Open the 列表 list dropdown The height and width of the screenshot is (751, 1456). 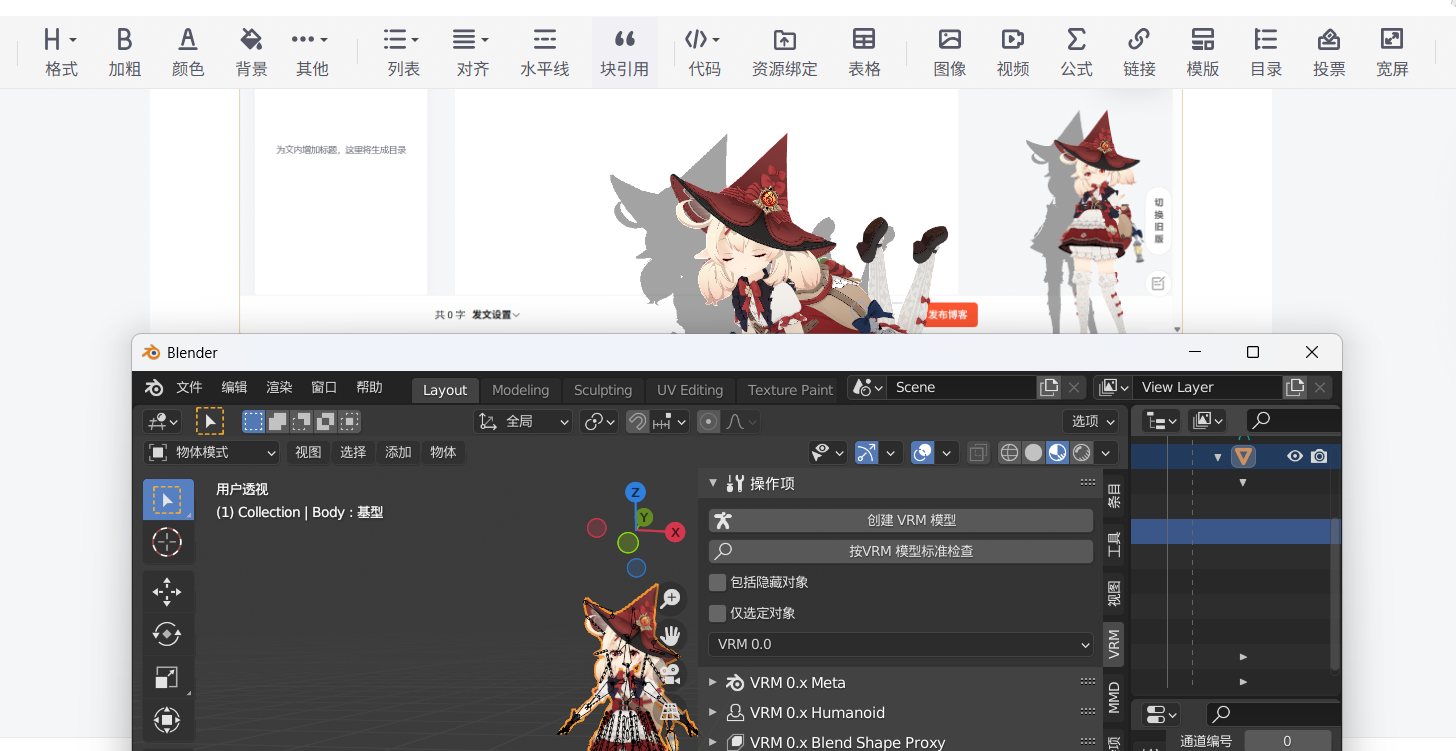(x=403, y=52)
